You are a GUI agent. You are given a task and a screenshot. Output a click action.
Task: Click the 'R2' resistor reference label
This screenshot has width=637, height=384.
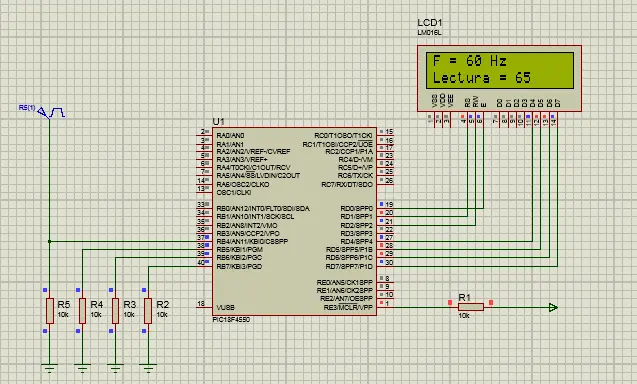tap(162, 304)
